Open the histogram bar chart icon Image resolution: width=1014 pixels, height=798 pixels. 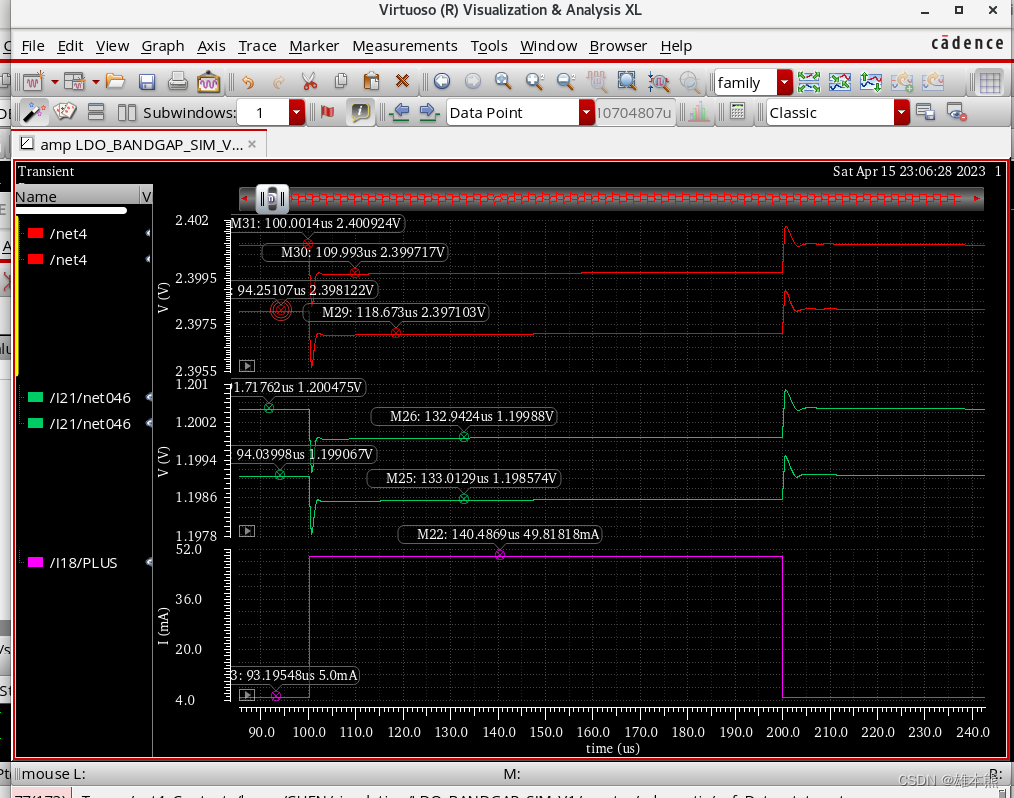pyautogui.click(x=698, y=113)
